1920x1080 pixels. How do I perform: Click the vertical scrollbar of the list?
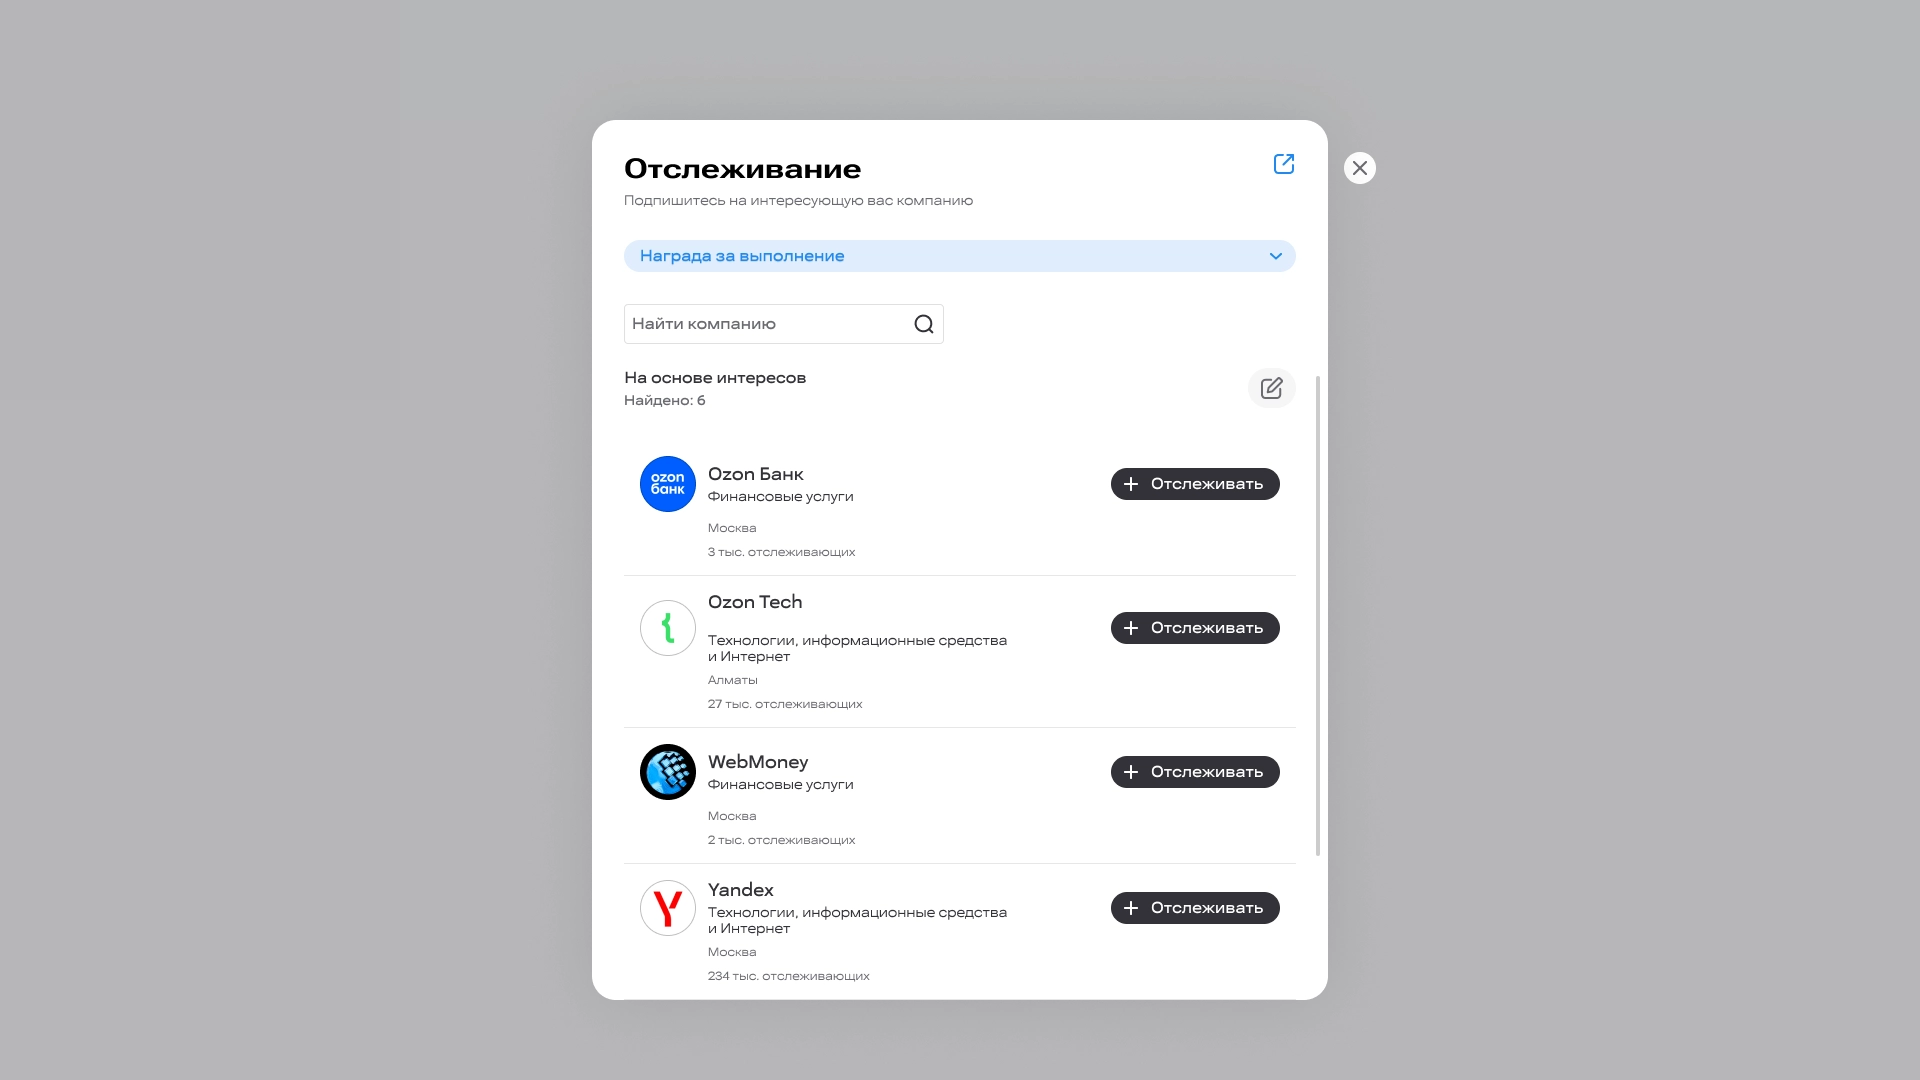click(x=1318, y=616)
